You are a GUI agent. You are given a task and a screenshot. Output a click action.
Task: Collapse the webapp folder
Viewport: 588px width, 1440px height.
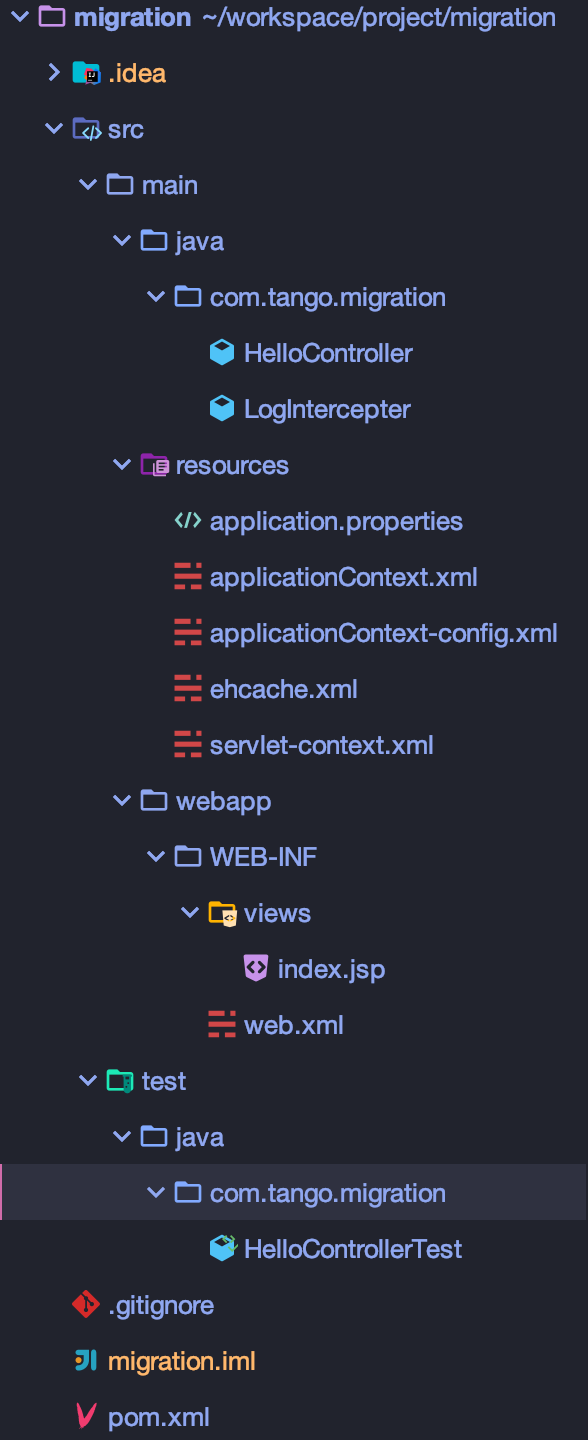pyautogui.click(x=122, y=800)
